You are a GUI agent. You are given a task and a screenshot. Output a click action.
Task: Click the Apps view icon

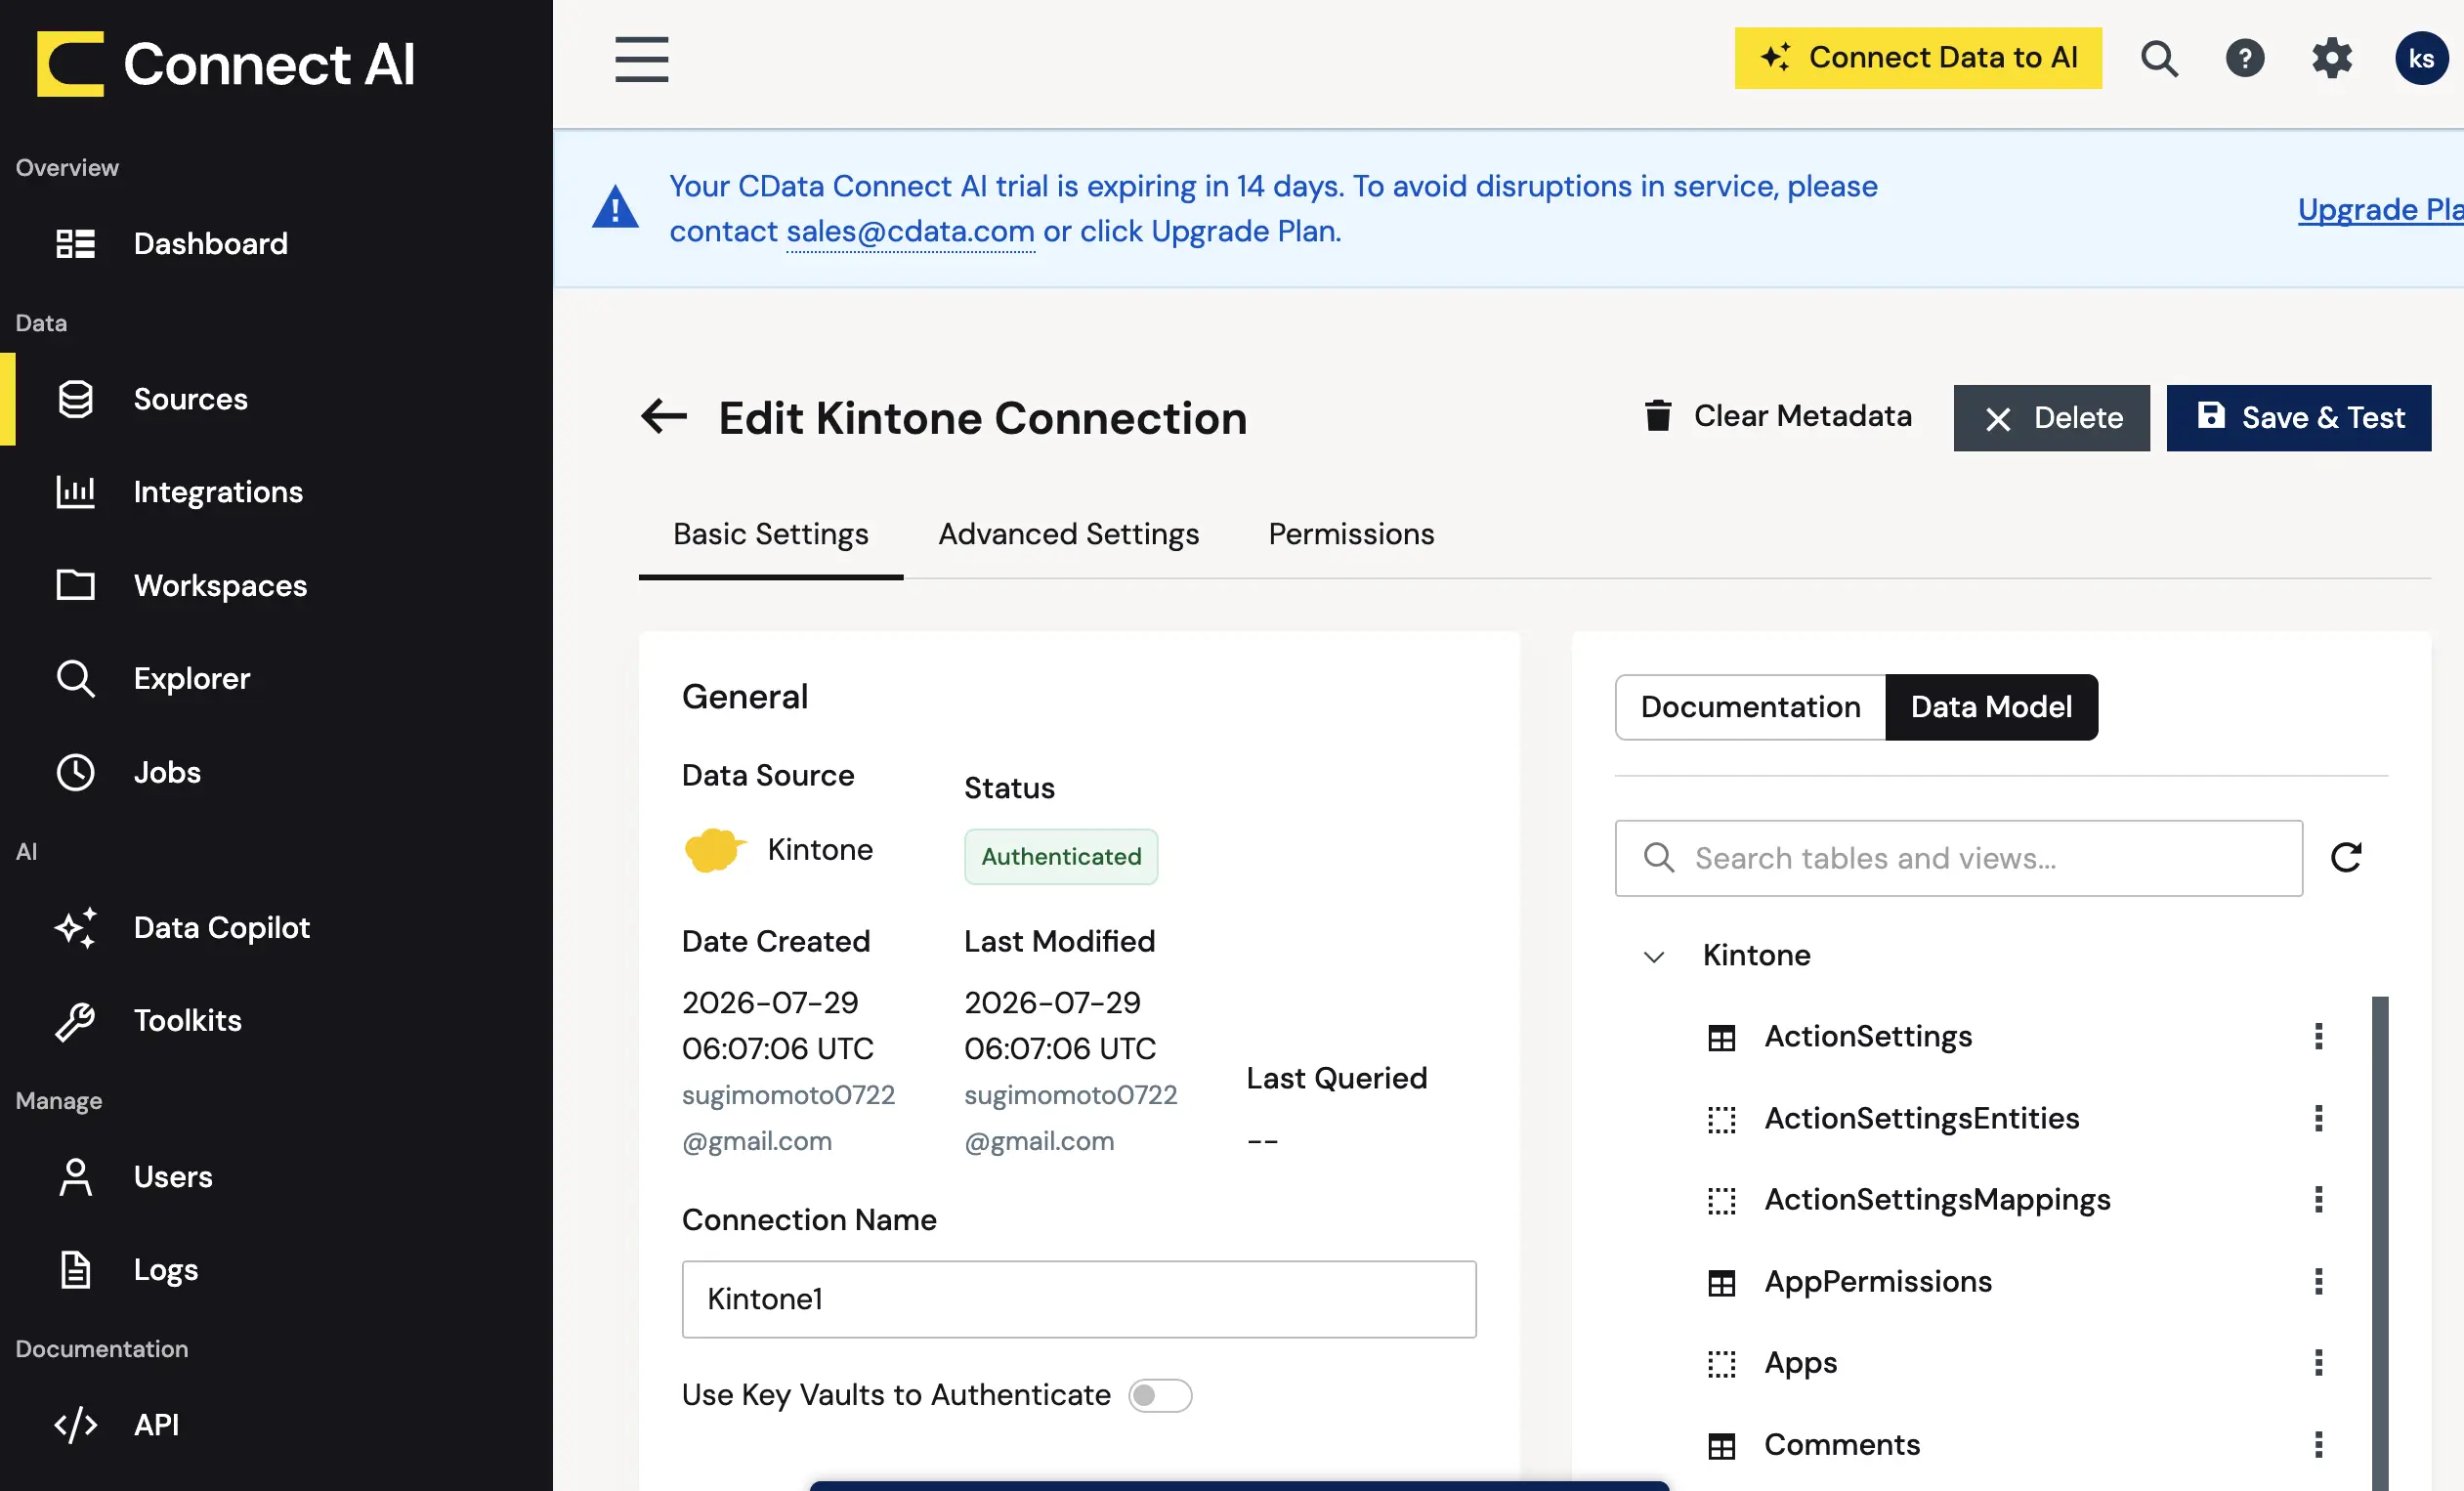[1721, 1364]
